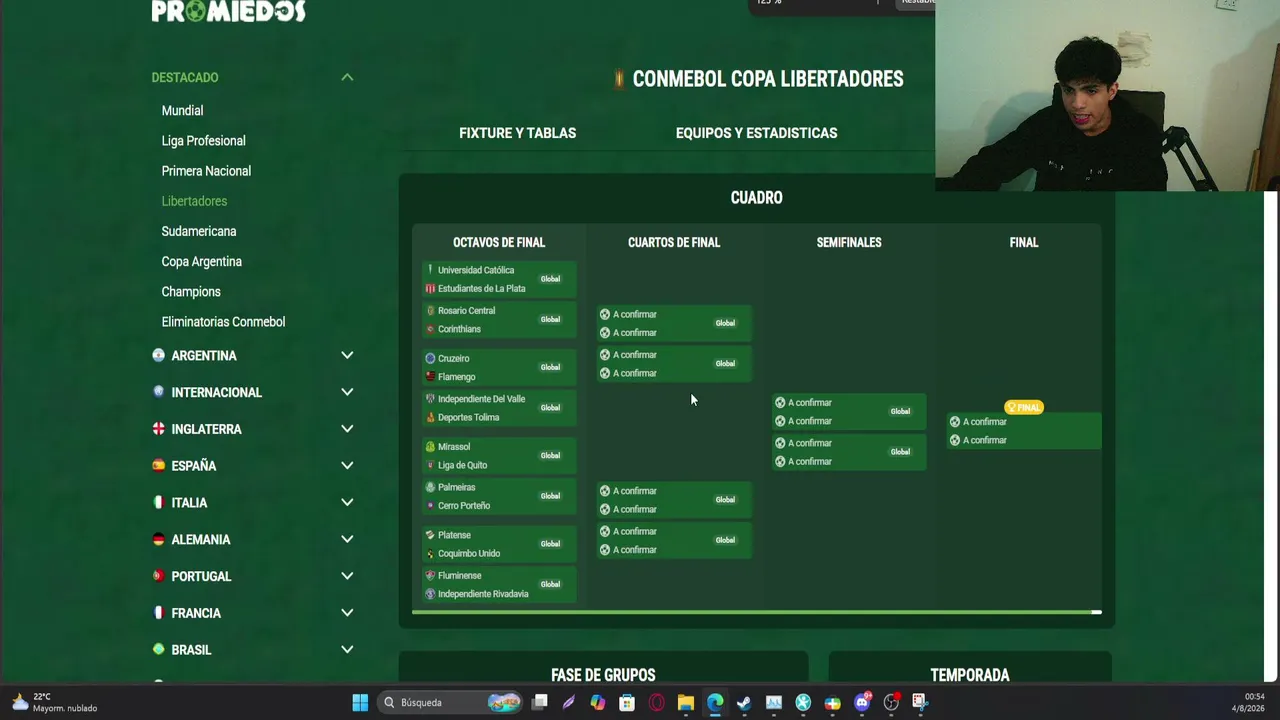Click Global for Cruzeiro vs Flamengo
The height and width of the screenshot is (720, 1280).
550,367
